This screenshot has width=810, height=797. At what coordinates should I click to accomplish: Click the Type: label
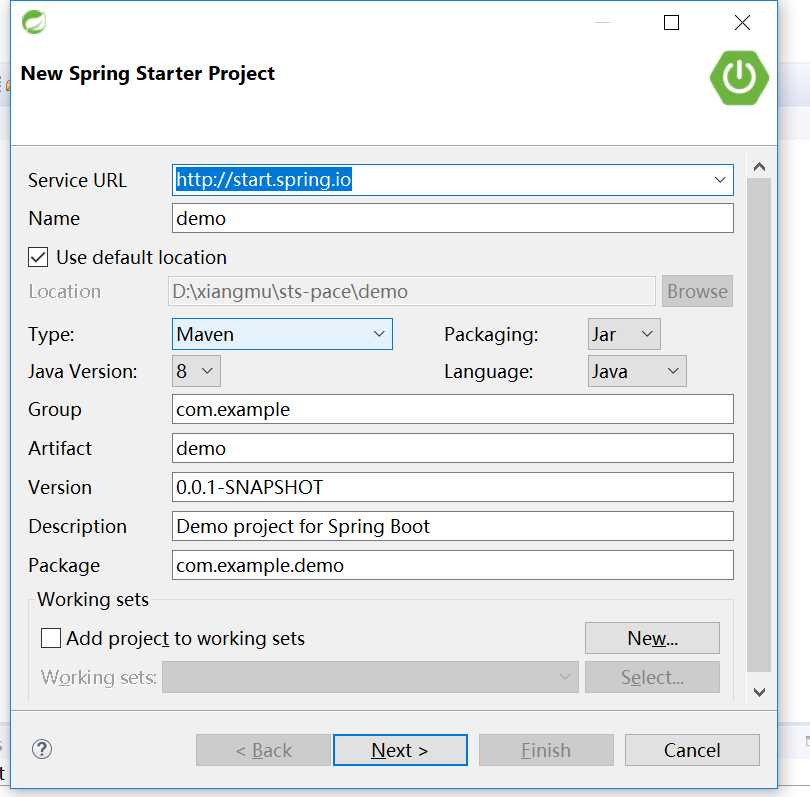51,335
